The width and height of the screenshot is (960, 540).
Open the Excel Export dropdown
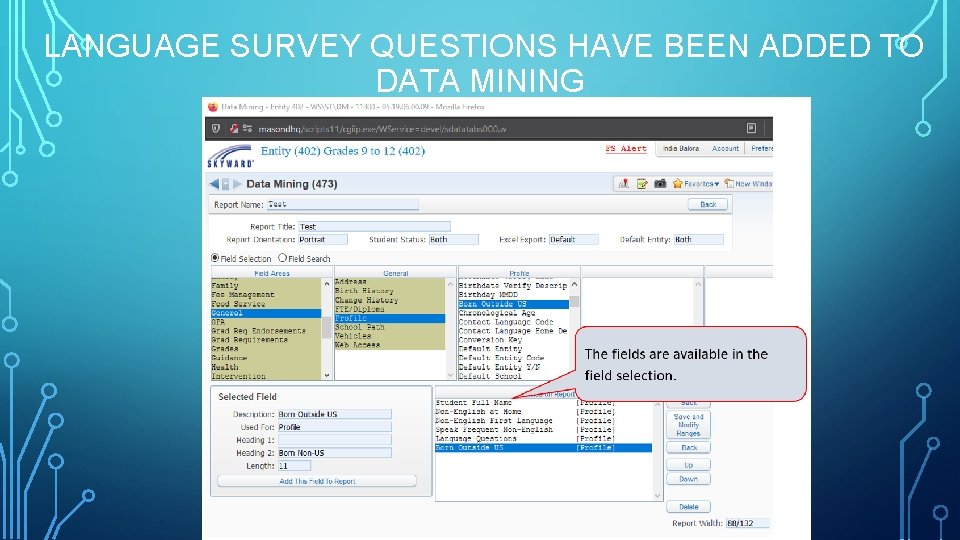(x=574, y=239)
